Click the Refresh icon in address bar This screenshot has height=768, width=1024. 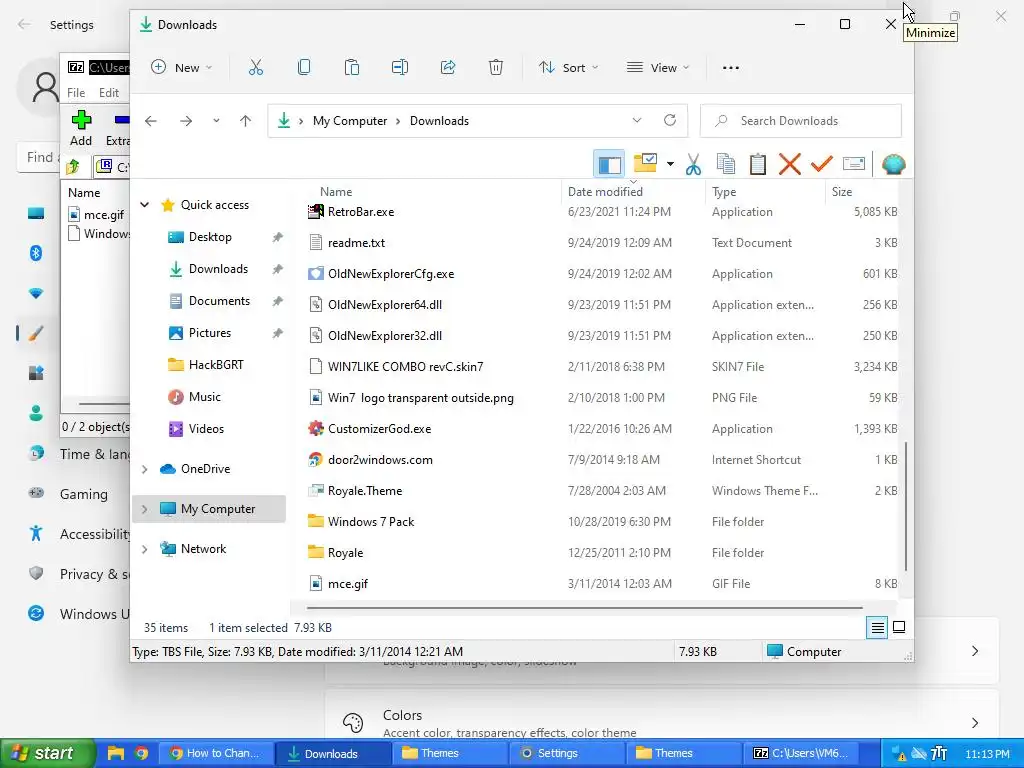(x=669, y=120)
